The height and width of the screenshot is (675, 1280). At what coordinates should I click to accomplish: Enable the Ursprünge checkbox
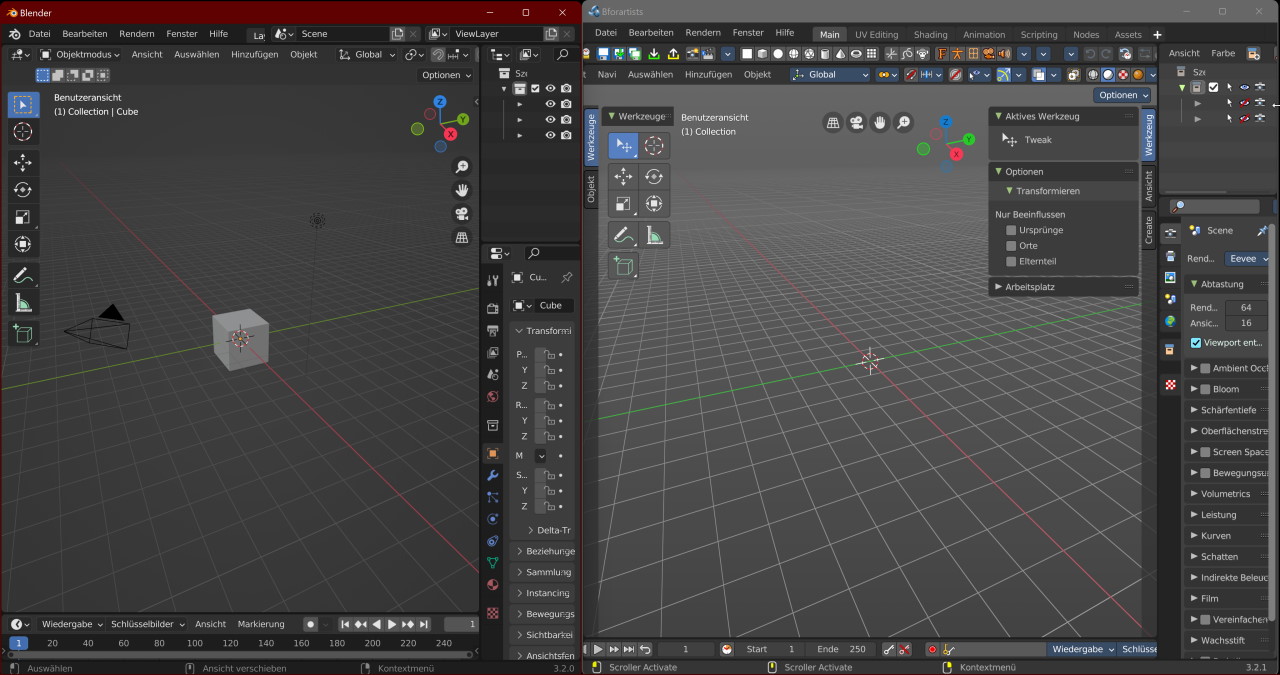[x=1011, y=230]
